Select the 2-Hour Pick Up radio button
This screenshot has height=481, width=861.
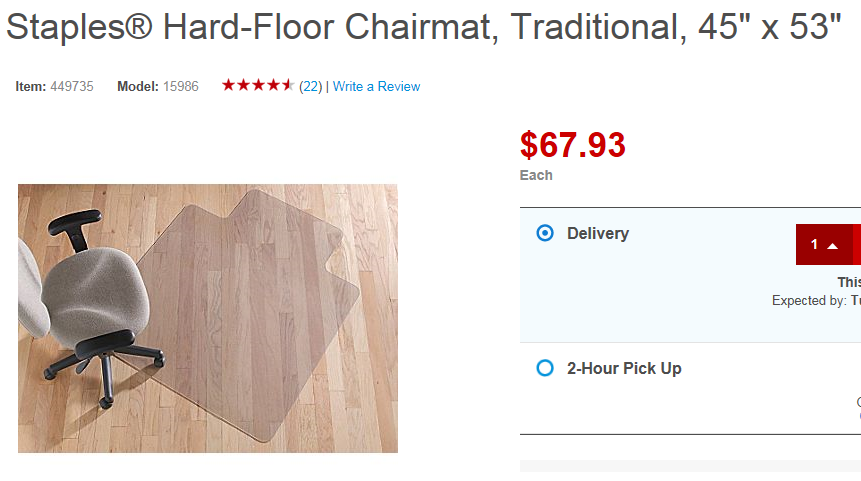545,368
